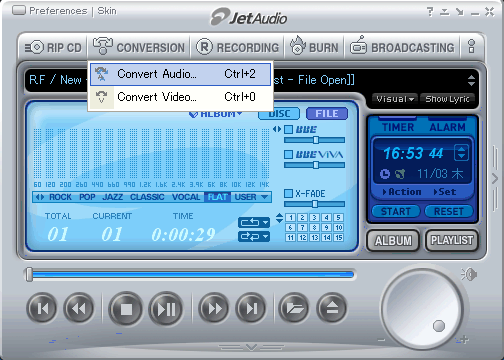Click the timer alarm sound icon
The image size is (504, 360).
[400, 174]
